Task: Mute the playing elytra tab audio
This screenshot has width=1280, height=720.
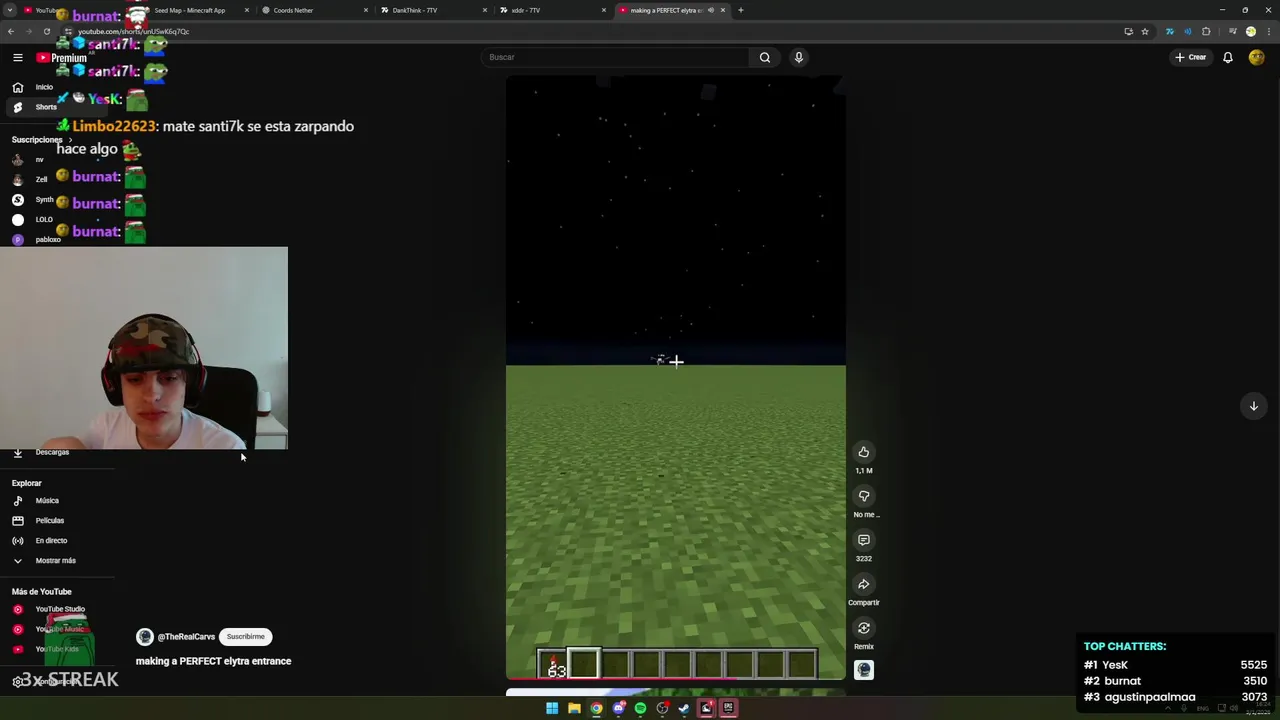Action: point(711,10)
